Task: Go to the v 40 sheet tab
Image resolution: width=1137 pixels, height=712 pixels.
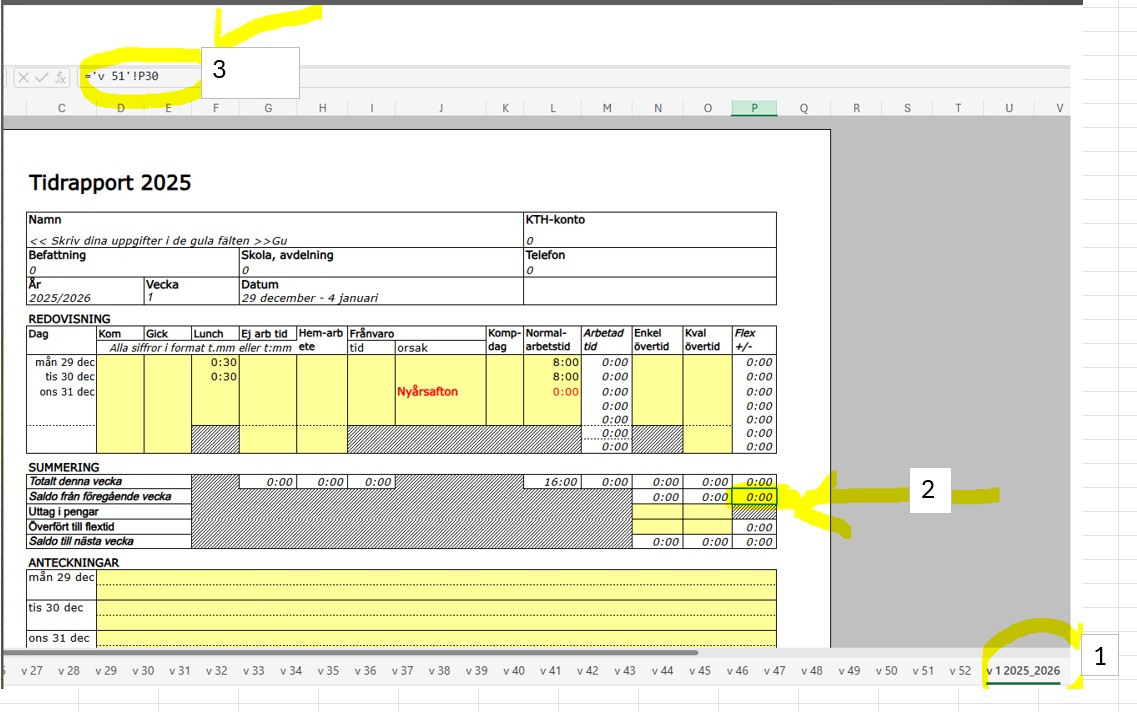Action: pos(514,671)
